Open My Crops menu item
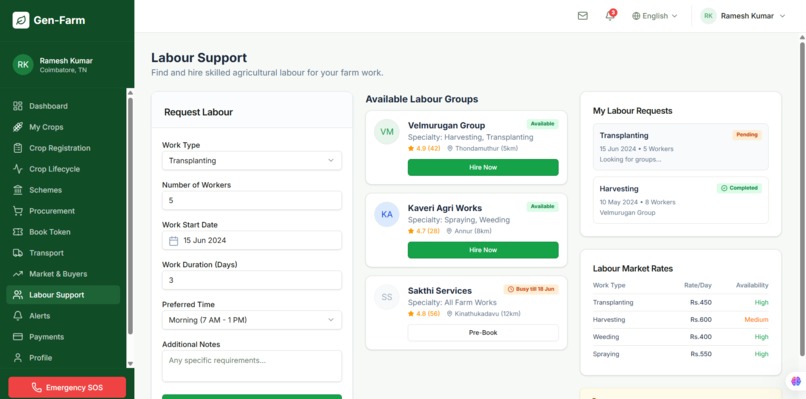 point(63,127)
